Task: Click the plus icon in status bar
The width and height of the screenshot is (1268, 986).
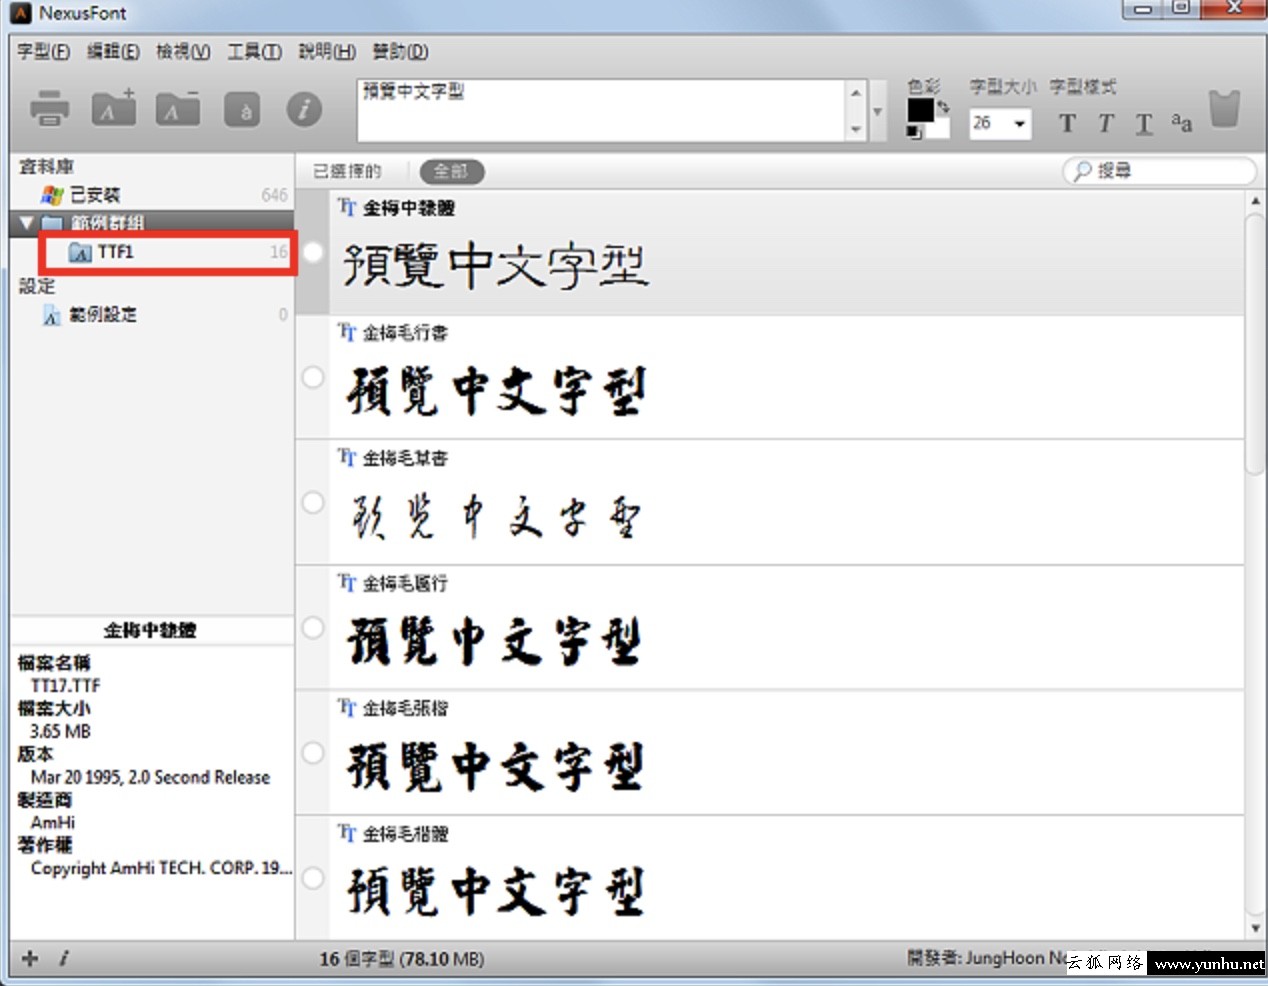Action: pos(30,959)
